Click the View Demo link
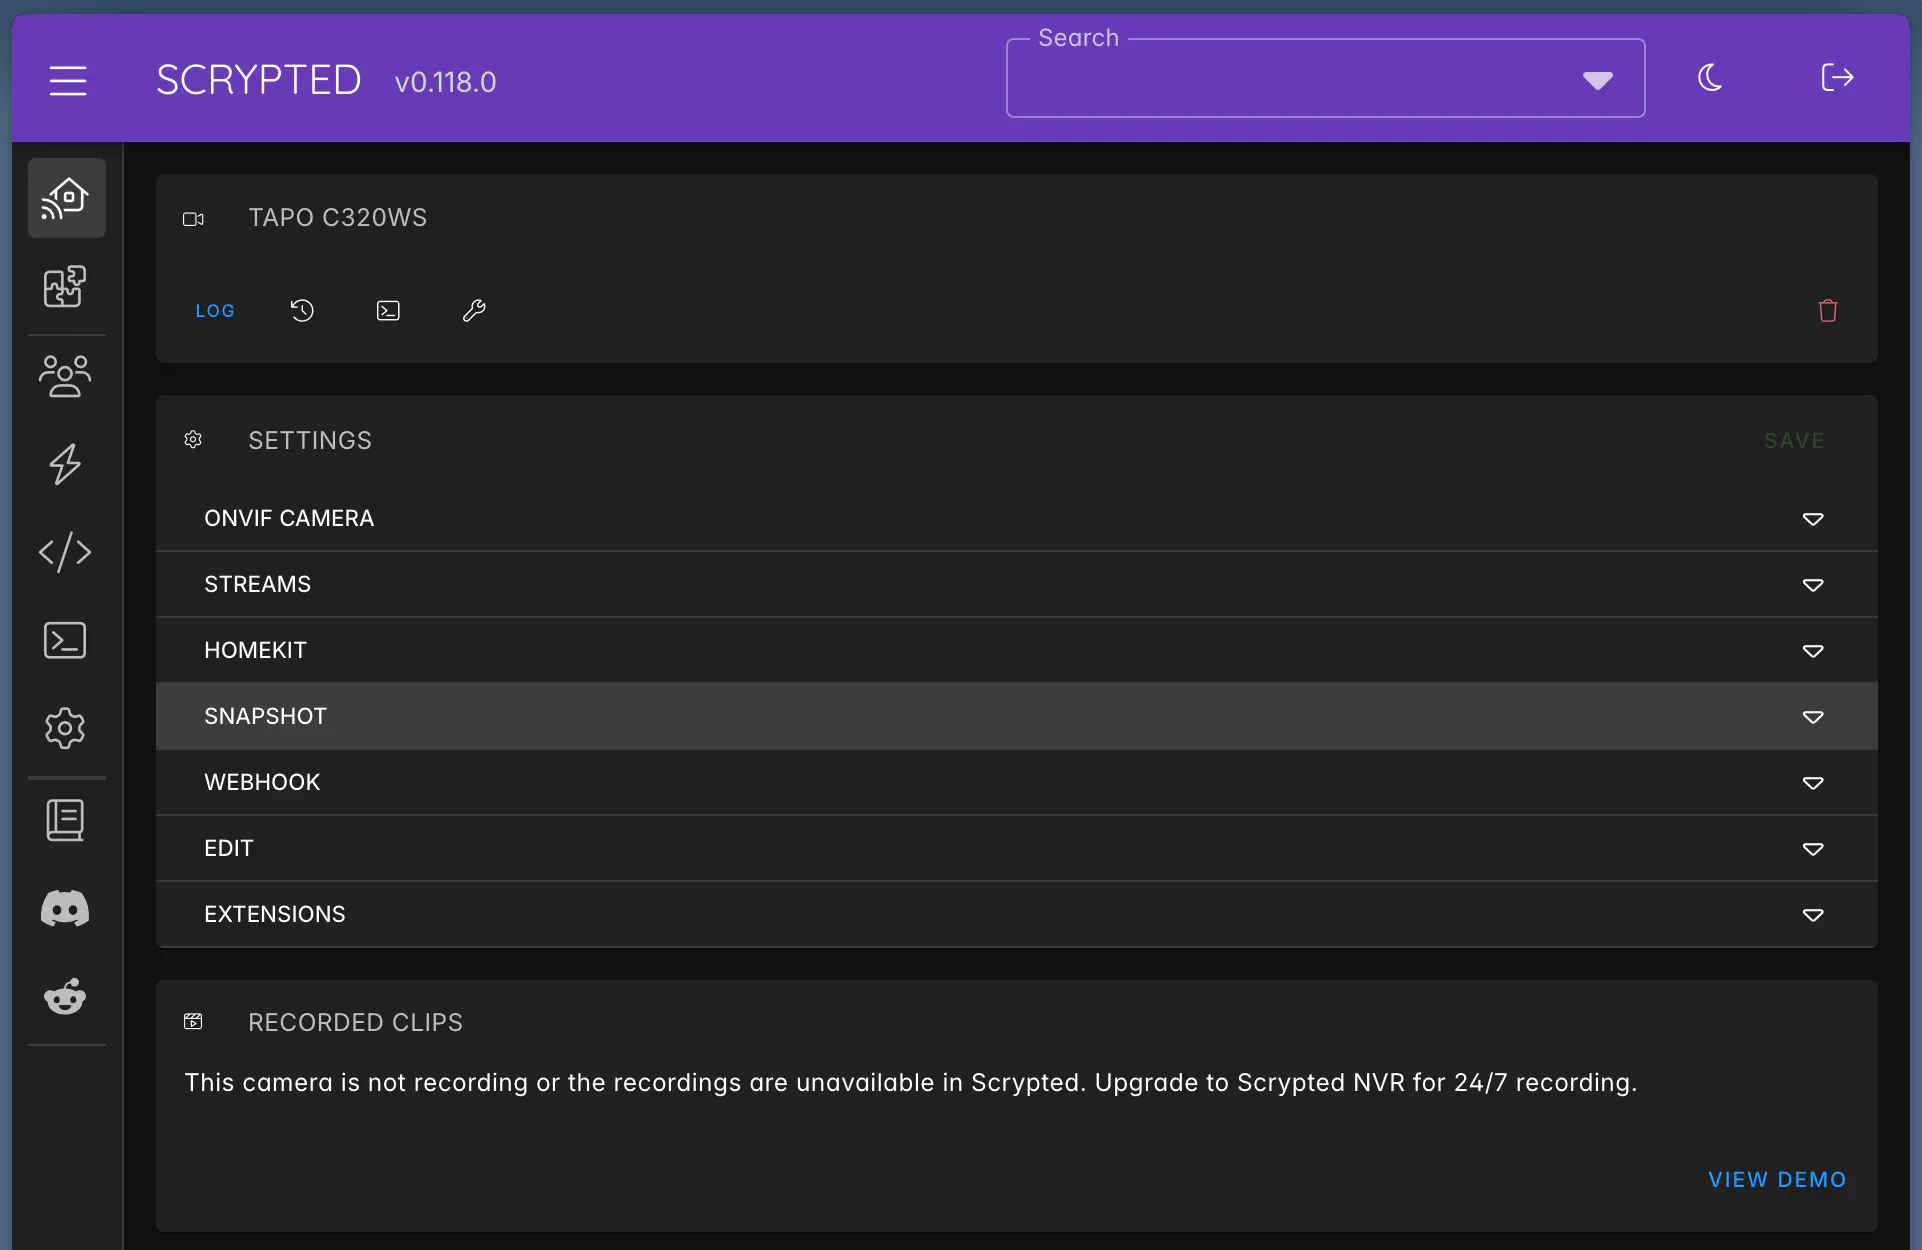This screenshot has height=1250, width=1922. coord(1777,1180)
